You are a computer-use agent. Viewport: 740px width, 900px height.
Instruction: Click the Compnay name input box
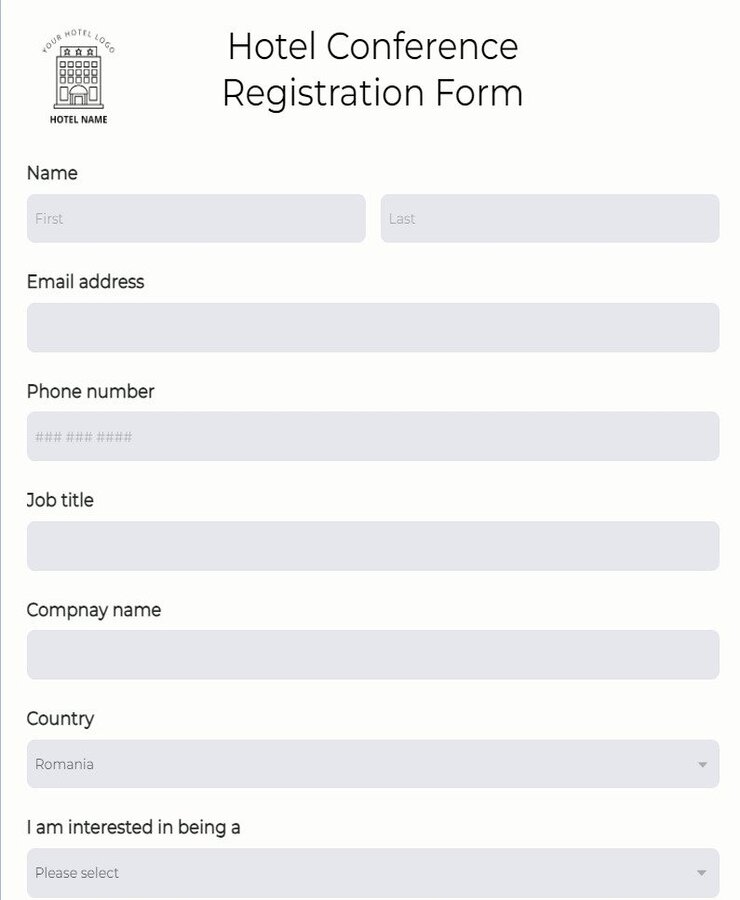[370, 655]
